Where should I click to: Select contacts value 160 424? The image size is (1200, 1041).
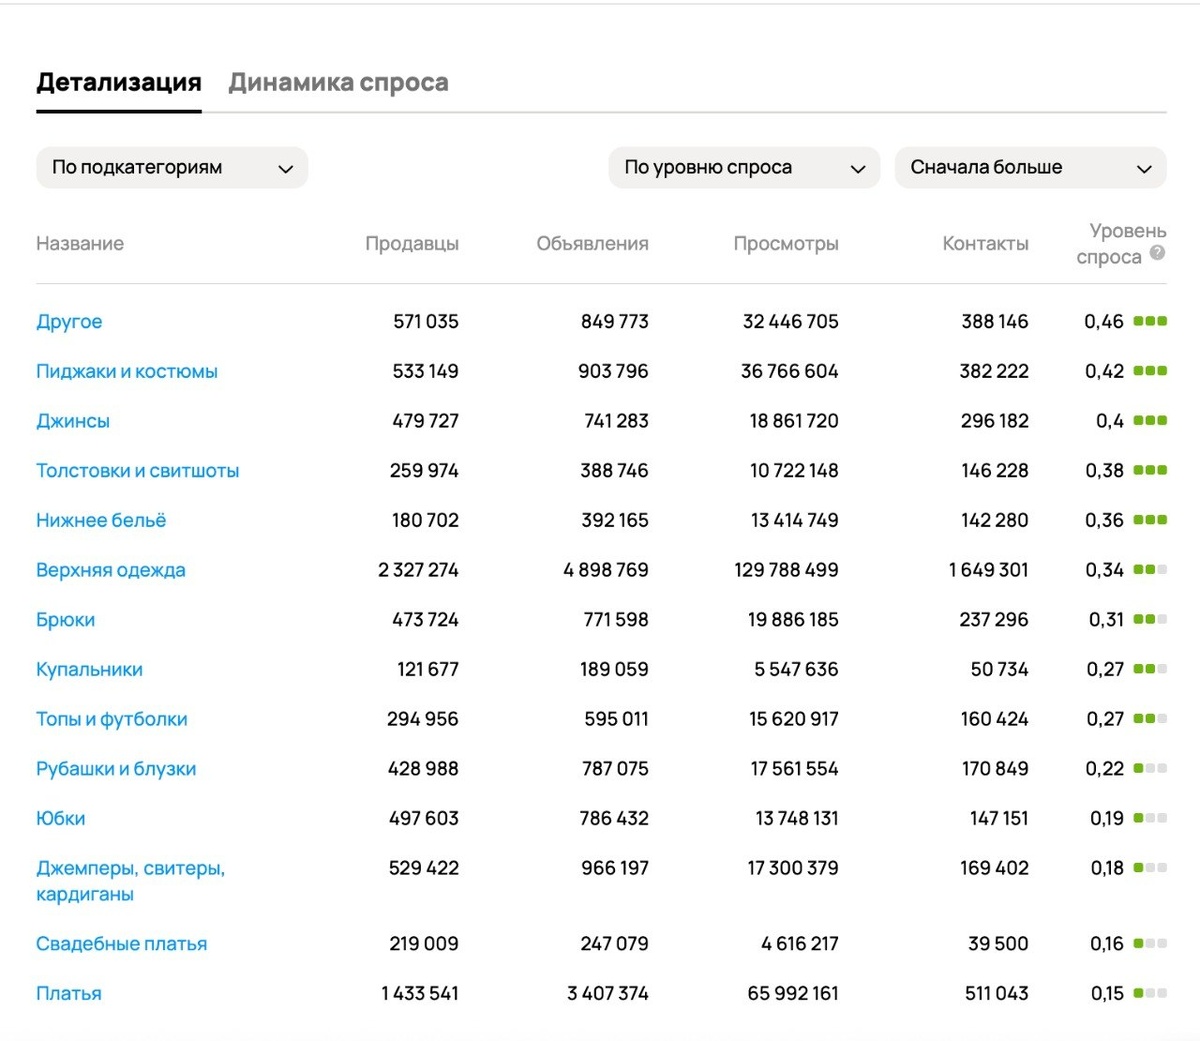coord(995,719)
